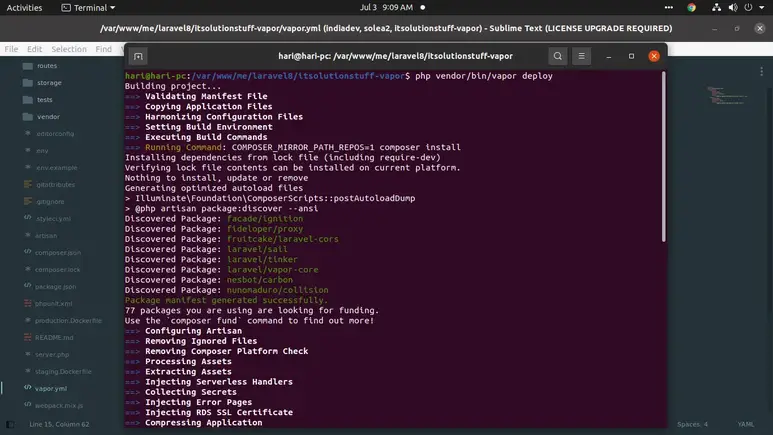Viewport: 773px width, 435px height.
Task: Click Line 15, Column 62 status text
Action: tap(59, 424)
